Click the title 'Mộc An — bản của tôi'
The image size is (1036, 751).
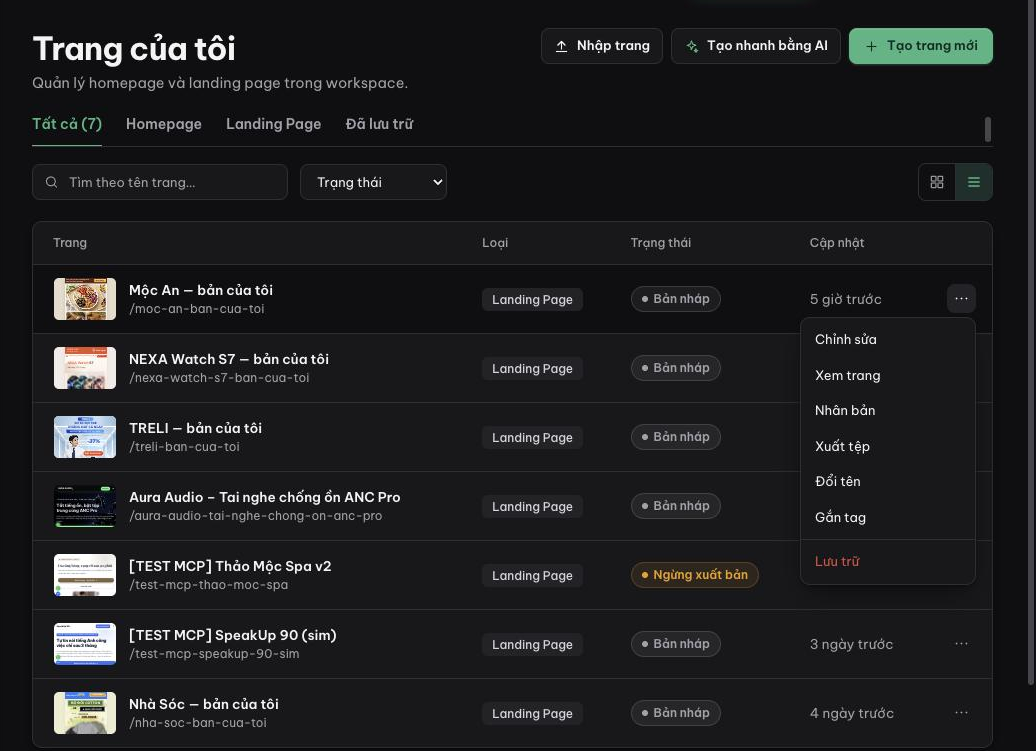coord(201,290)
